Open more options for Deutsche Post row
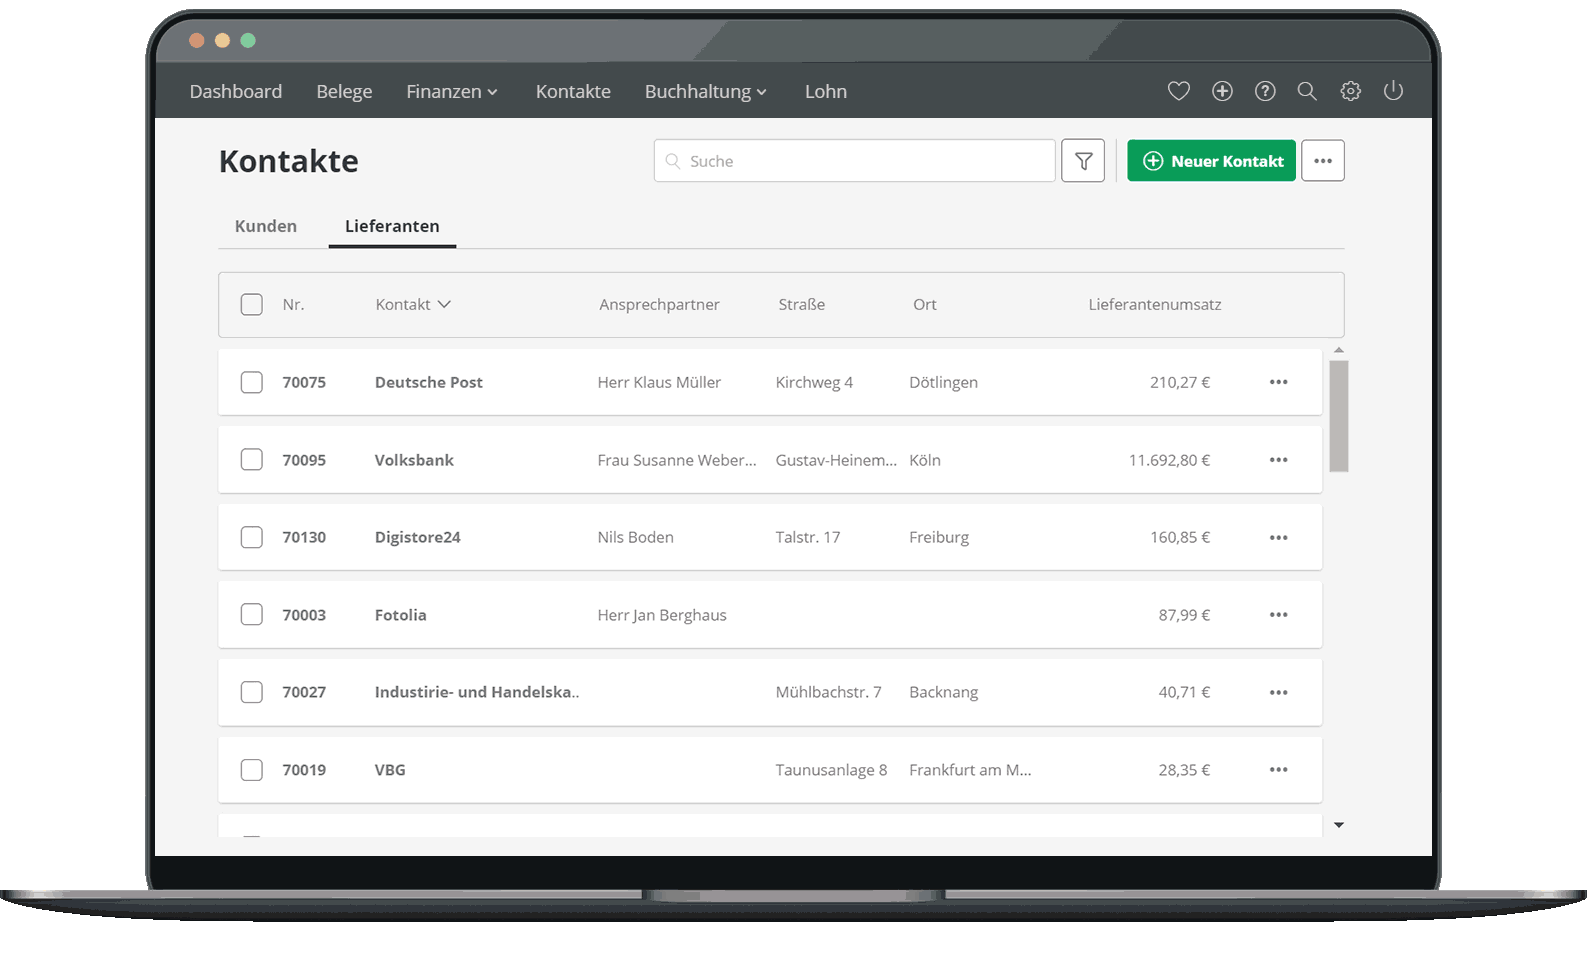Screen dimensions: 1587x970 tap(1278, 382)
